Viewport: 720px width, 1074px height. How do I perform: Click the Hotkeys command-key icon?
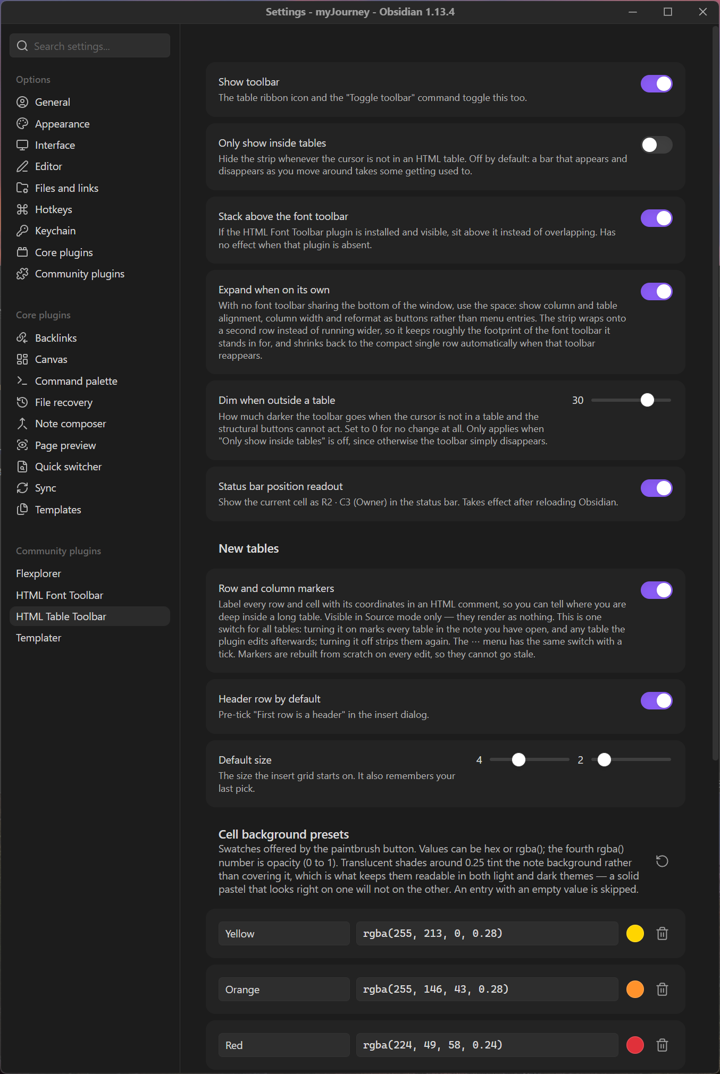click(23, 210)
